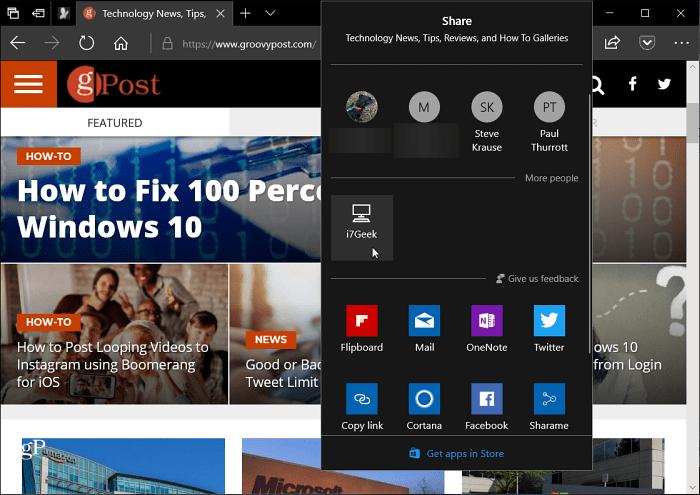Image resolution: width=700 pixels, height=495 pixels.
Task: Share page via Mail app
Action: (x=424, y=329)
